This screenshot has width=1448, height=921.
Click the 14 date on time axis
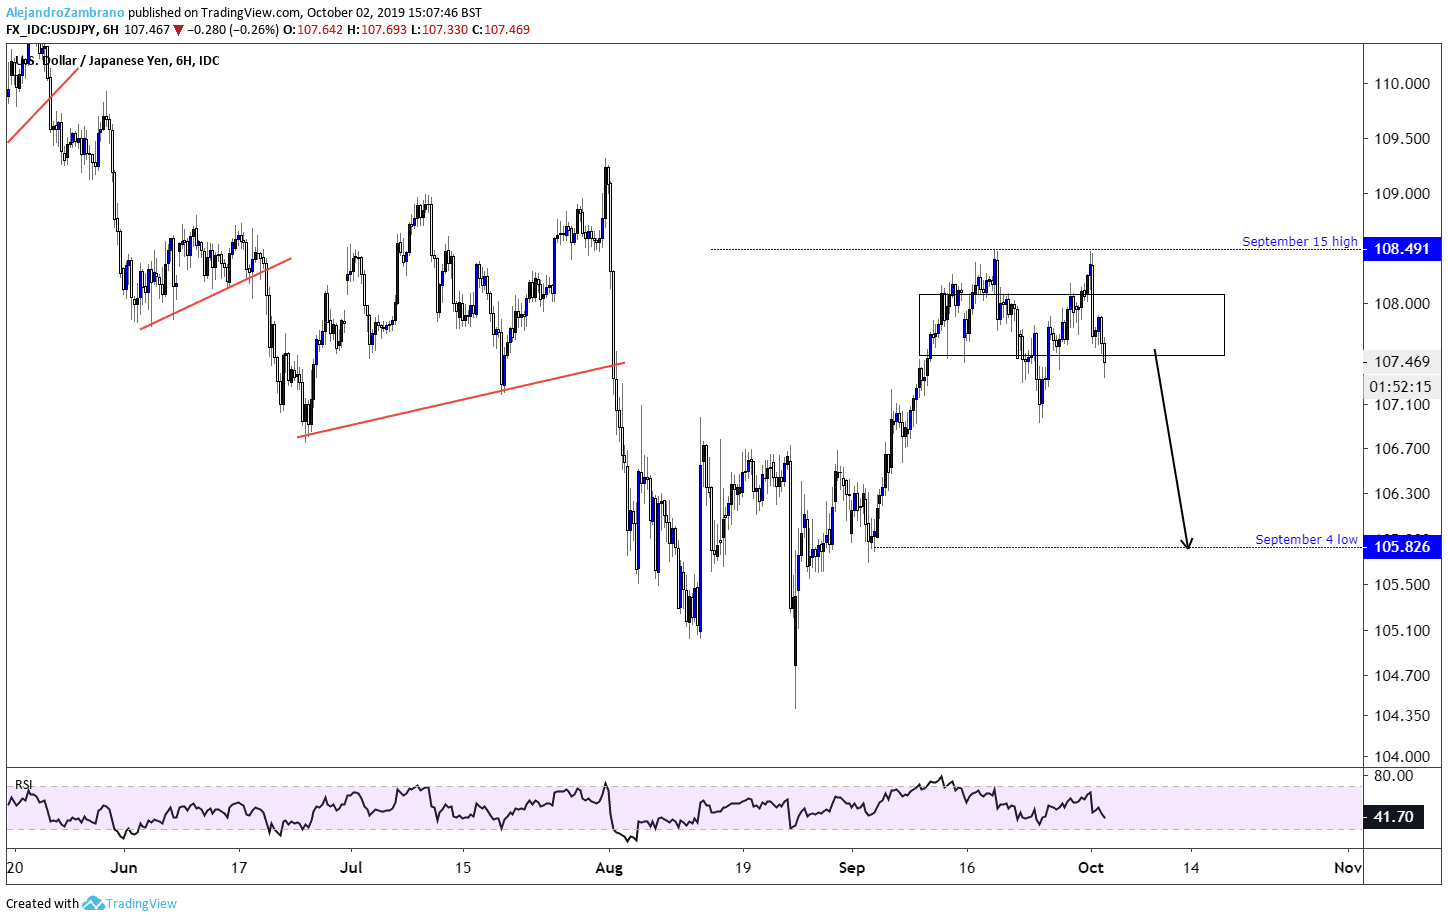coord(1191,867)
